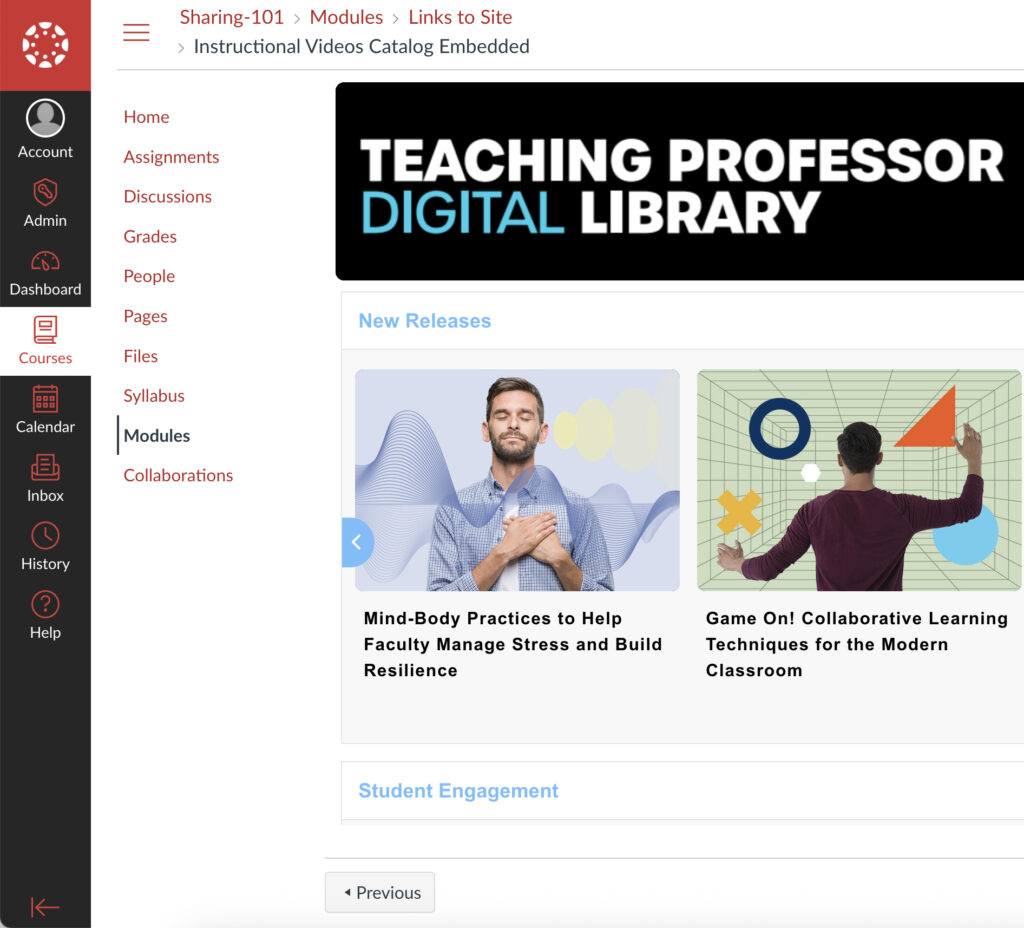This screenshot has height=928, width=1024.
Task: Toggle course navigation with the hamburger icon
Action: [x=136, y=31]
